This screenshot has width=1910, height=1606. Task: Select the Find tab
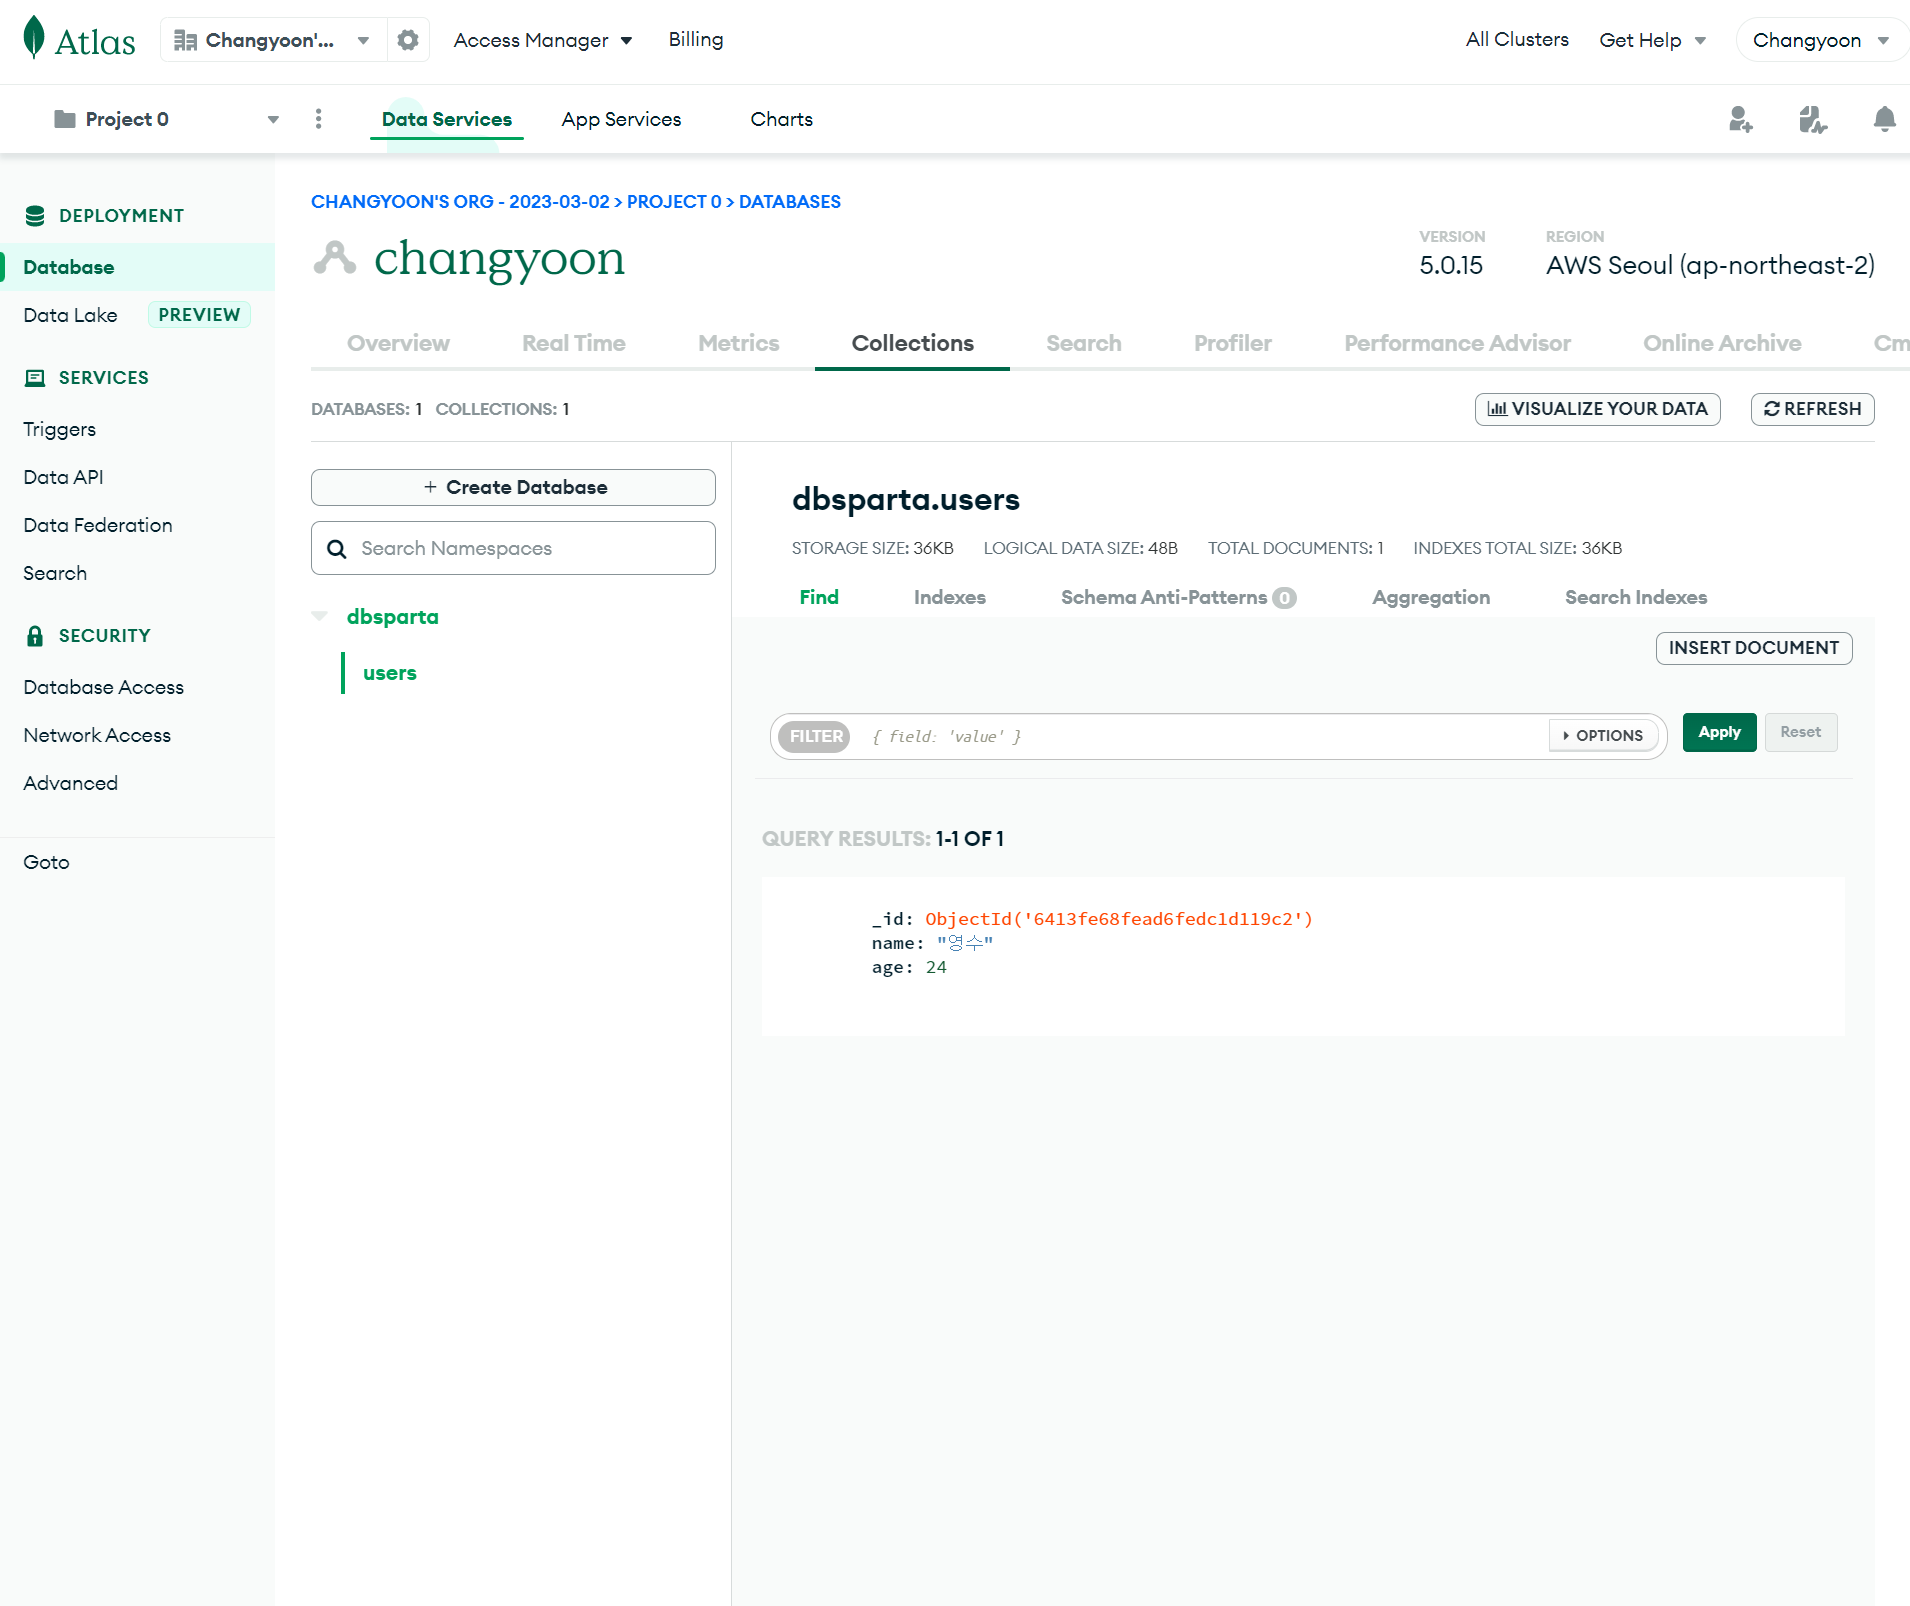[x=819, y=597]
